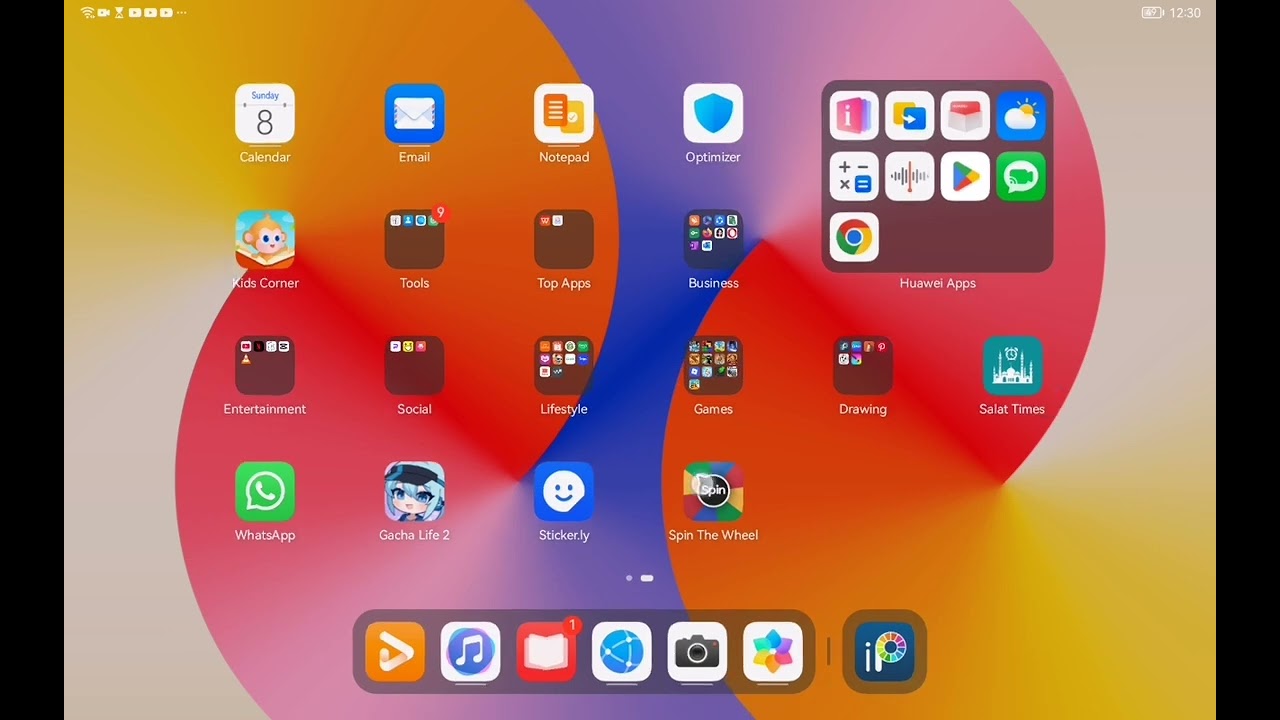Open the Games folder
Screen dimensions: 1280x720
click(713, 365)
